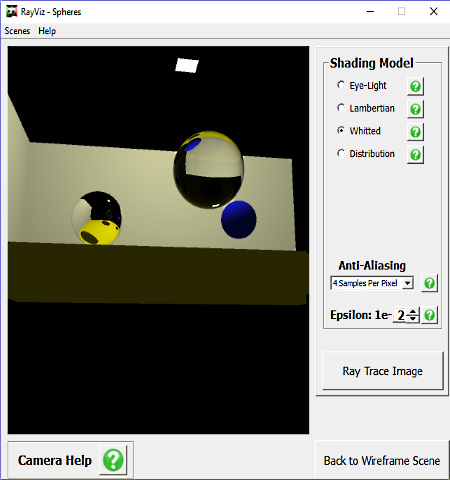
Task: Decrease the Epsilon exponent with down arrow
Action: [413, 318]
